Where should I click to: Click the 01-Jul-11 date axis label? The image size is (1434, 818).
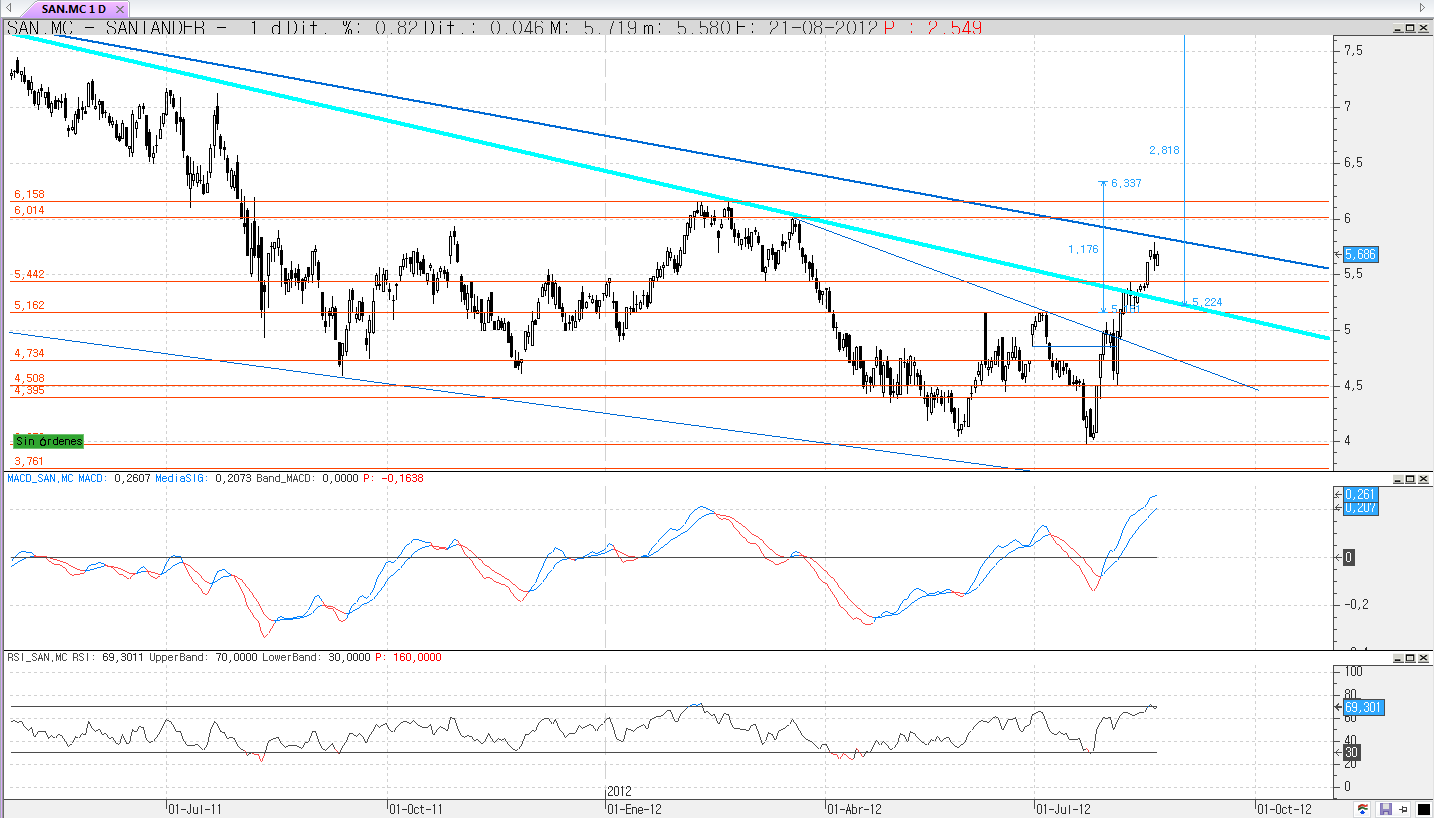194,808
